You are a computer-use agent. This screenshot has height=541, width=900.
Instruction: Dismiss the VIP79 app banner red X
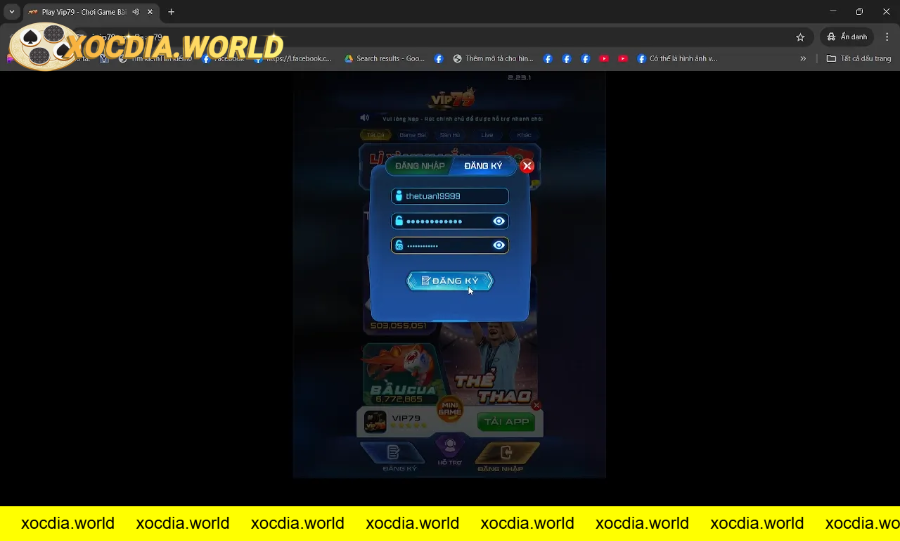[536, 406]
